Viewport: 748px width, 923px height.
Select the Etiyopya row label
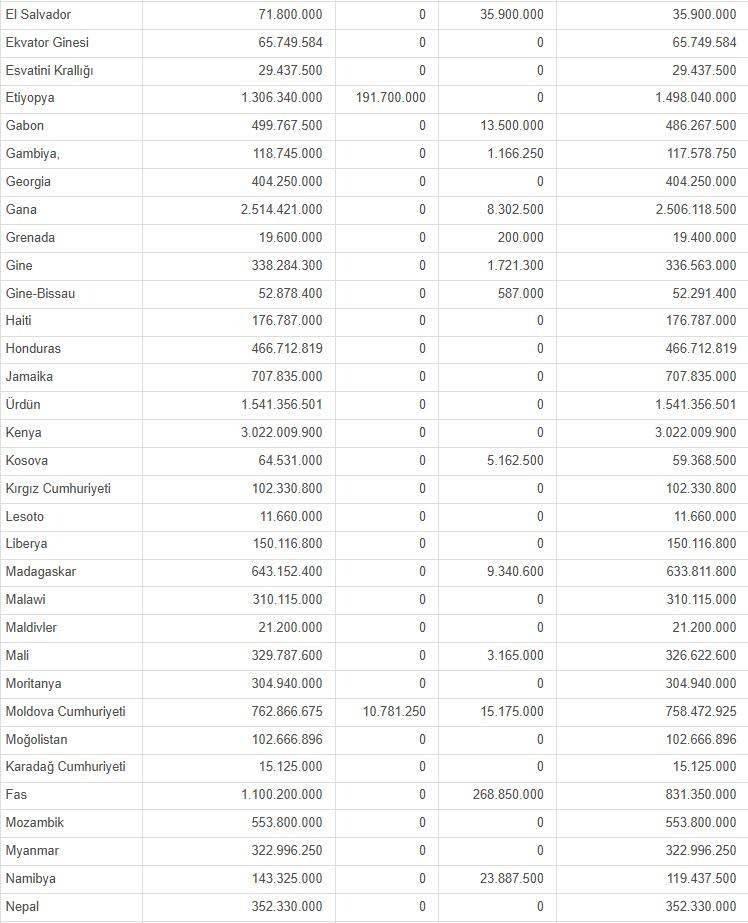[x=31, y=98]
